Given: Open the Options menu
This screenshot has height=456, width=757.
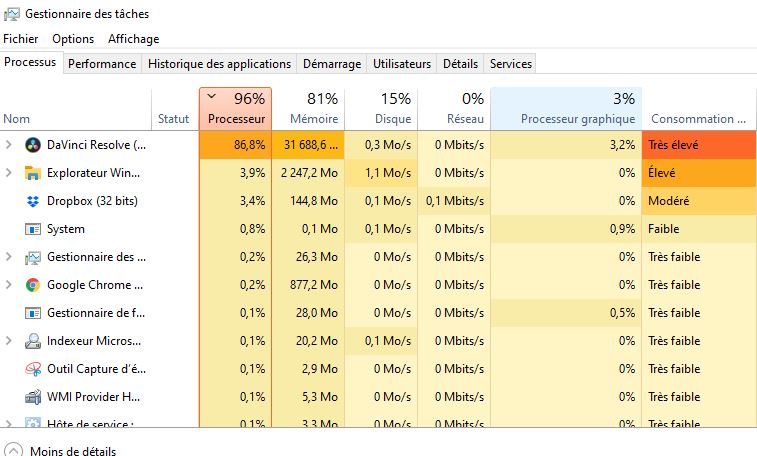Looking at the screenshot, I should [73, 39].
